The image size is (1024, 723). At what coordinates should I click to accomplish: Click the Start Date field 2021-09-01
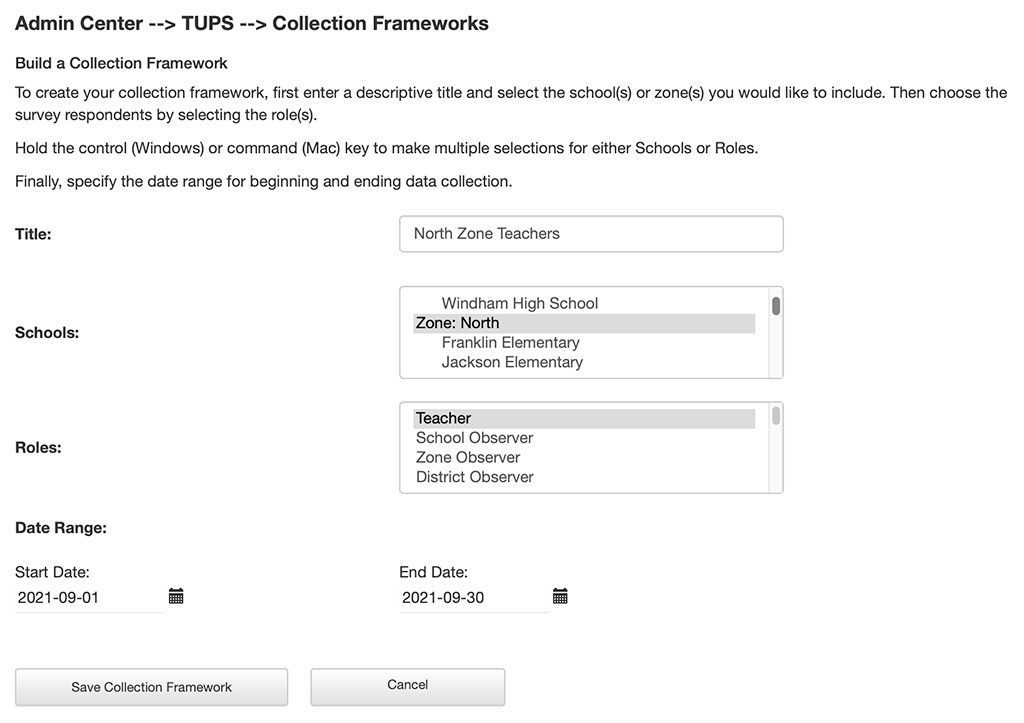pos(89,598)
